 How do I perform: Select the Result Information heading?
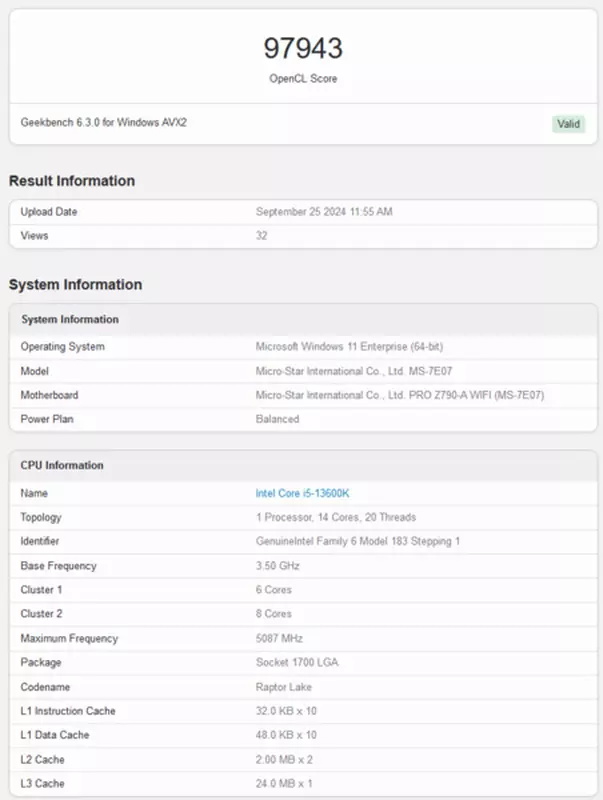click(72, 181)
